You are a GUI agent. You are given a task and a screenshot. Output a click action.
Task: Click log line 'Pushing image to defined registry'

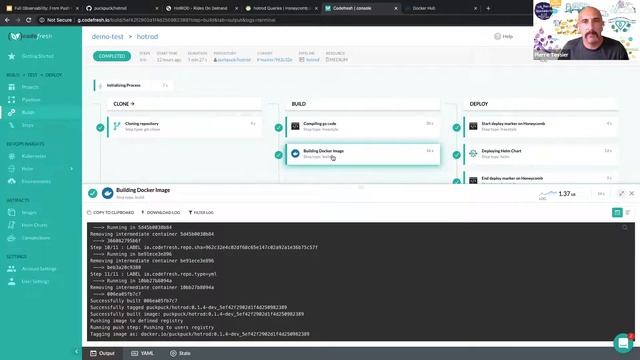coord(137,321)
